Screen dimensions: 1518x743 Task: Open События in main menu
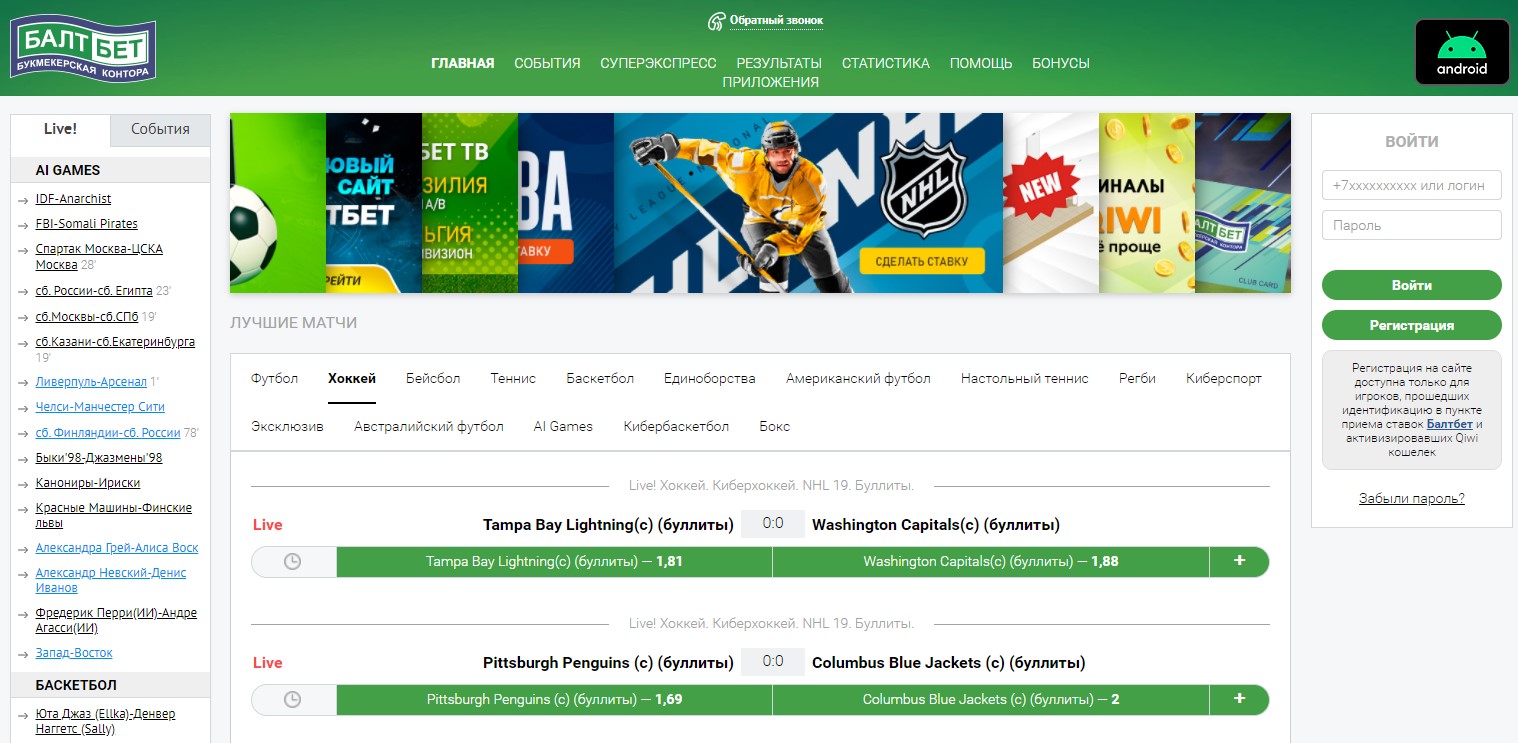547,63
